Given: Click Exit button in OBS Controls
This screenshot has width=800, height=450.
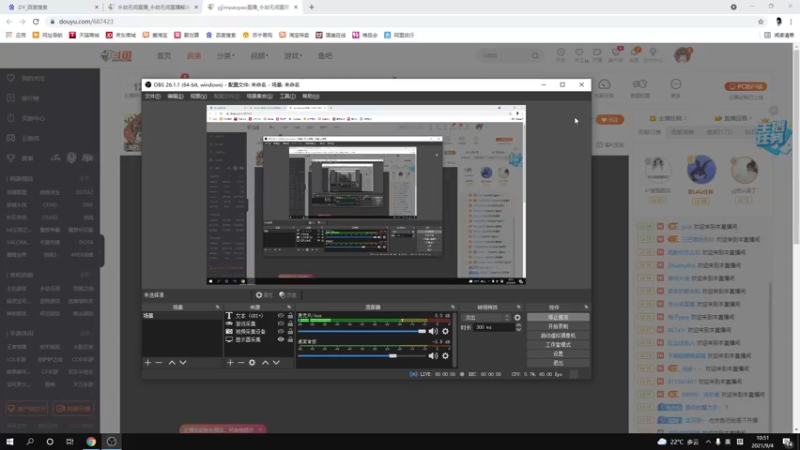Looking at the screenshot, I should (x=558, y=363).
